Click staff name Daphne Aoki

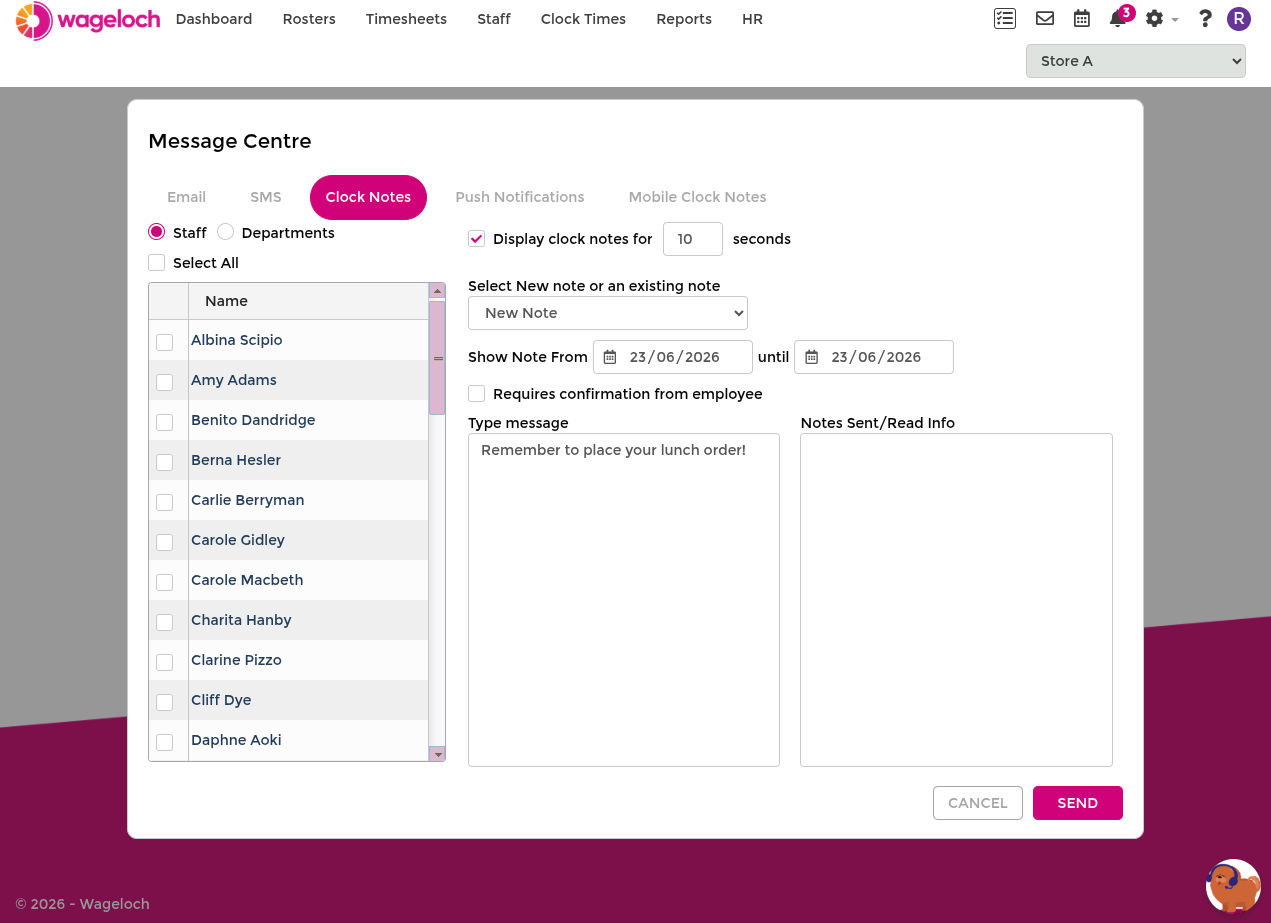tap(236, 740)
